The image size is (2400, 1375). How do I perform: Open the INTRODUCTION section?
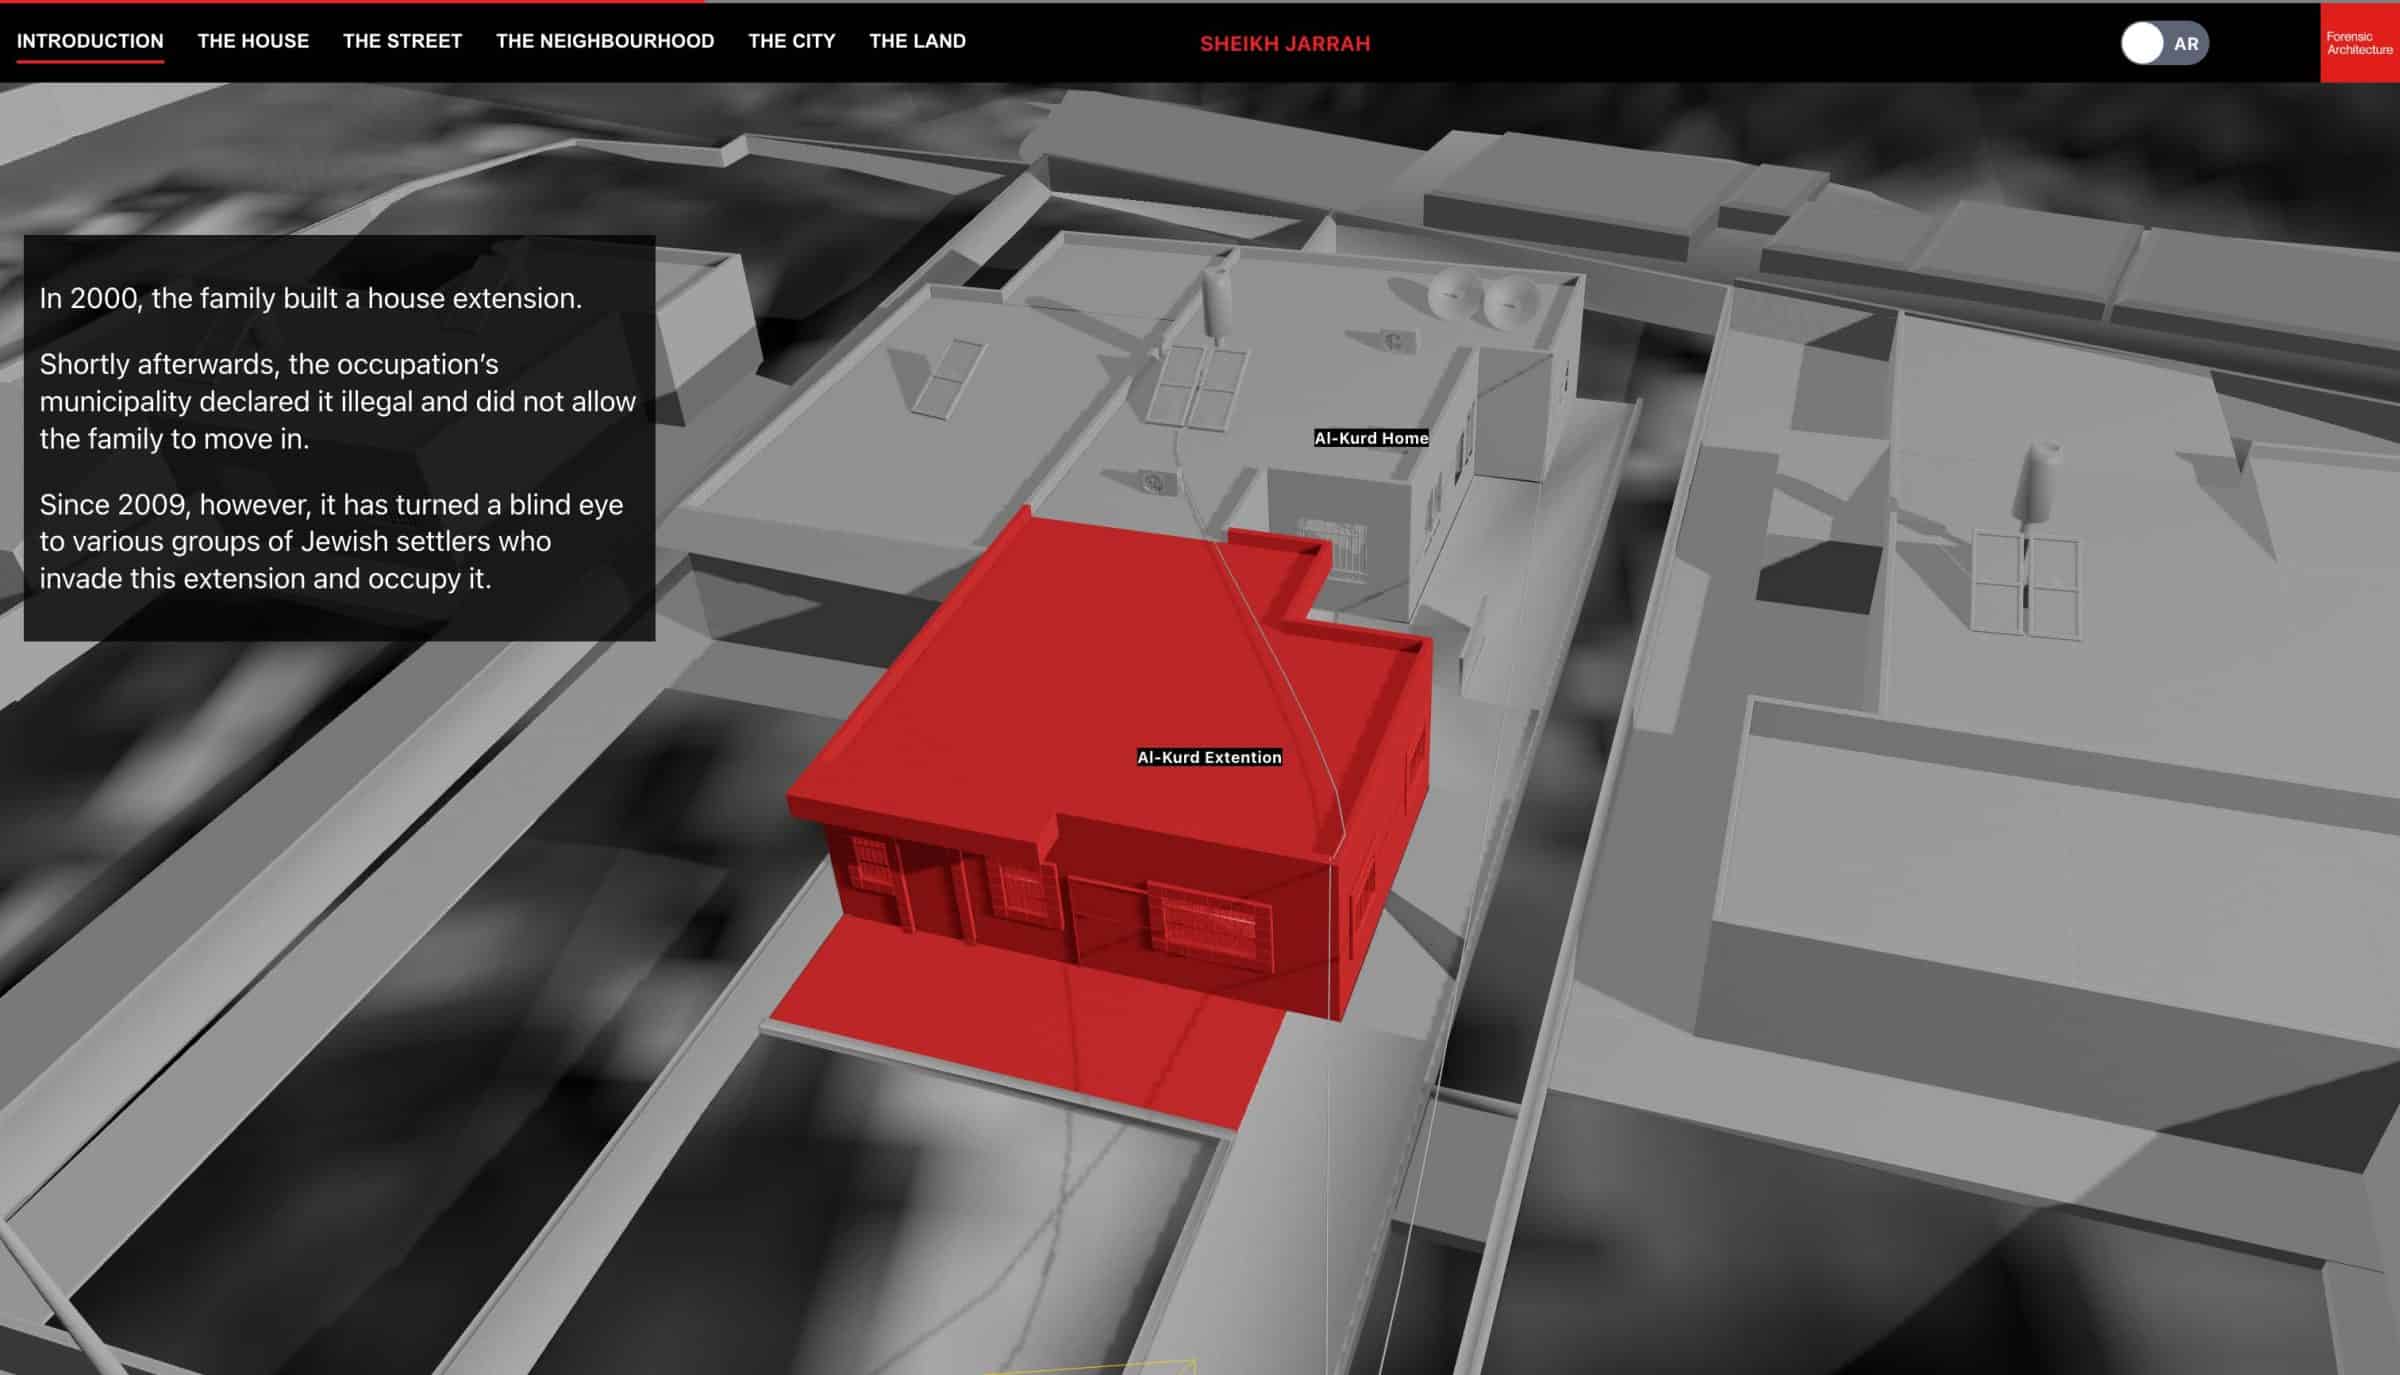pyautogui.click(x=91, y=41)
